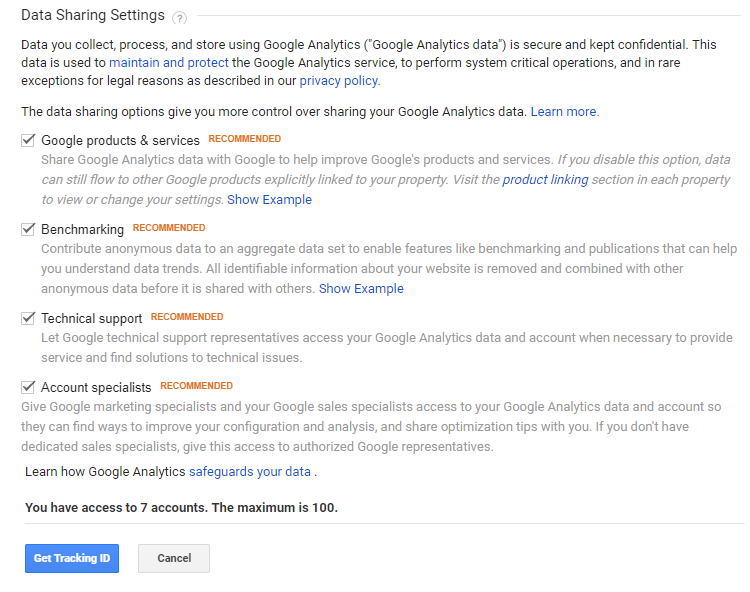Follow the product linking link
750x592 pixels.
click(x=545, y=180)
